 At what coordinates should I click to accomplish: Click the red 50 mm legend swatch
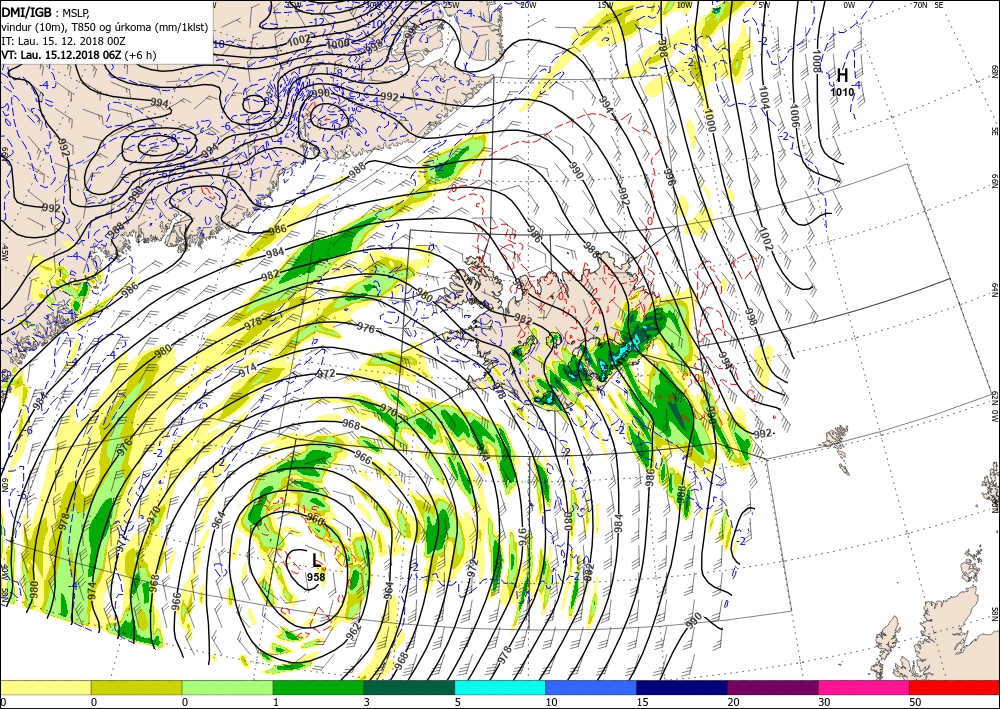(x=954, y=687)
